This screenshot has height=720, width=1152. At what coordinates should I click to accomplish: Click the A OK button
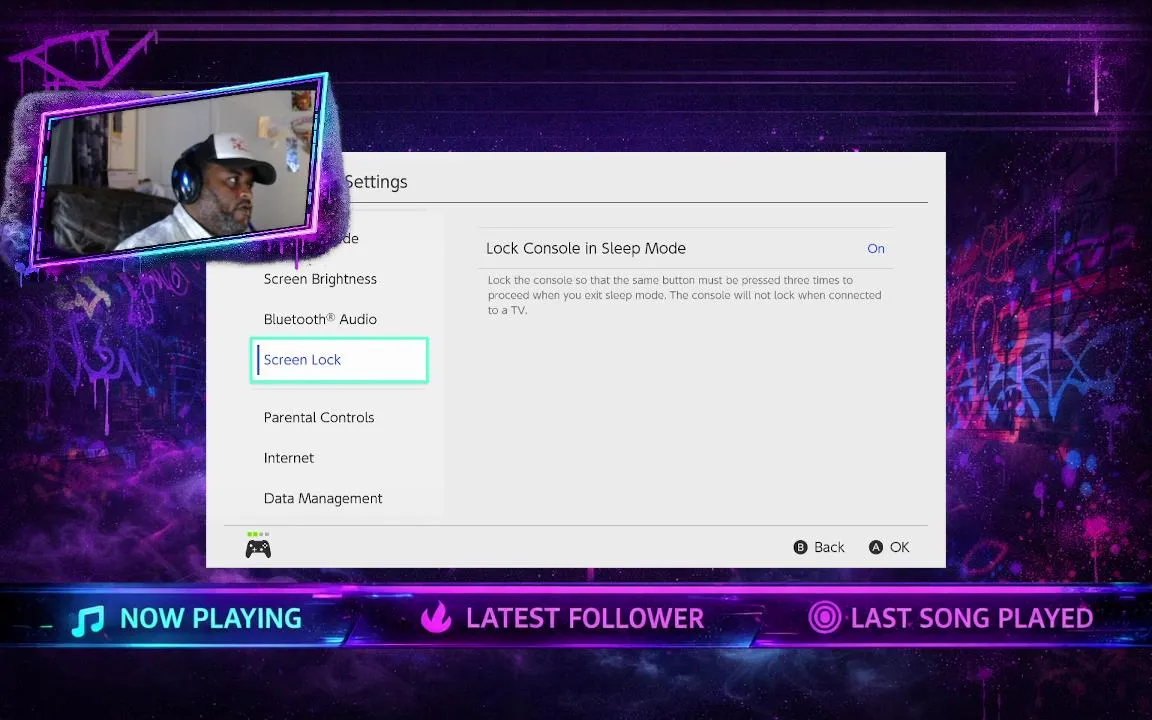pyautogui.click(x=889, y=547)
